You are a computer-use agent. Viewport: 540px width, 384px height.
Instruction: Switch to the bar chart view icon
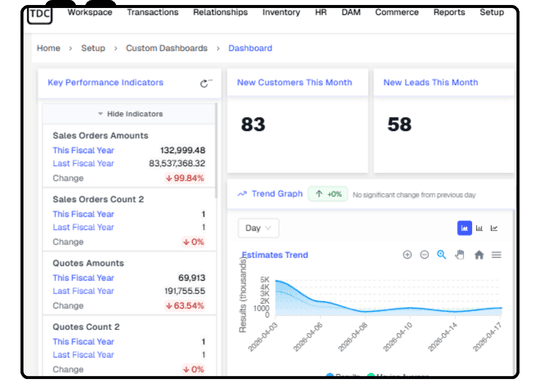[x=479, y=228]
